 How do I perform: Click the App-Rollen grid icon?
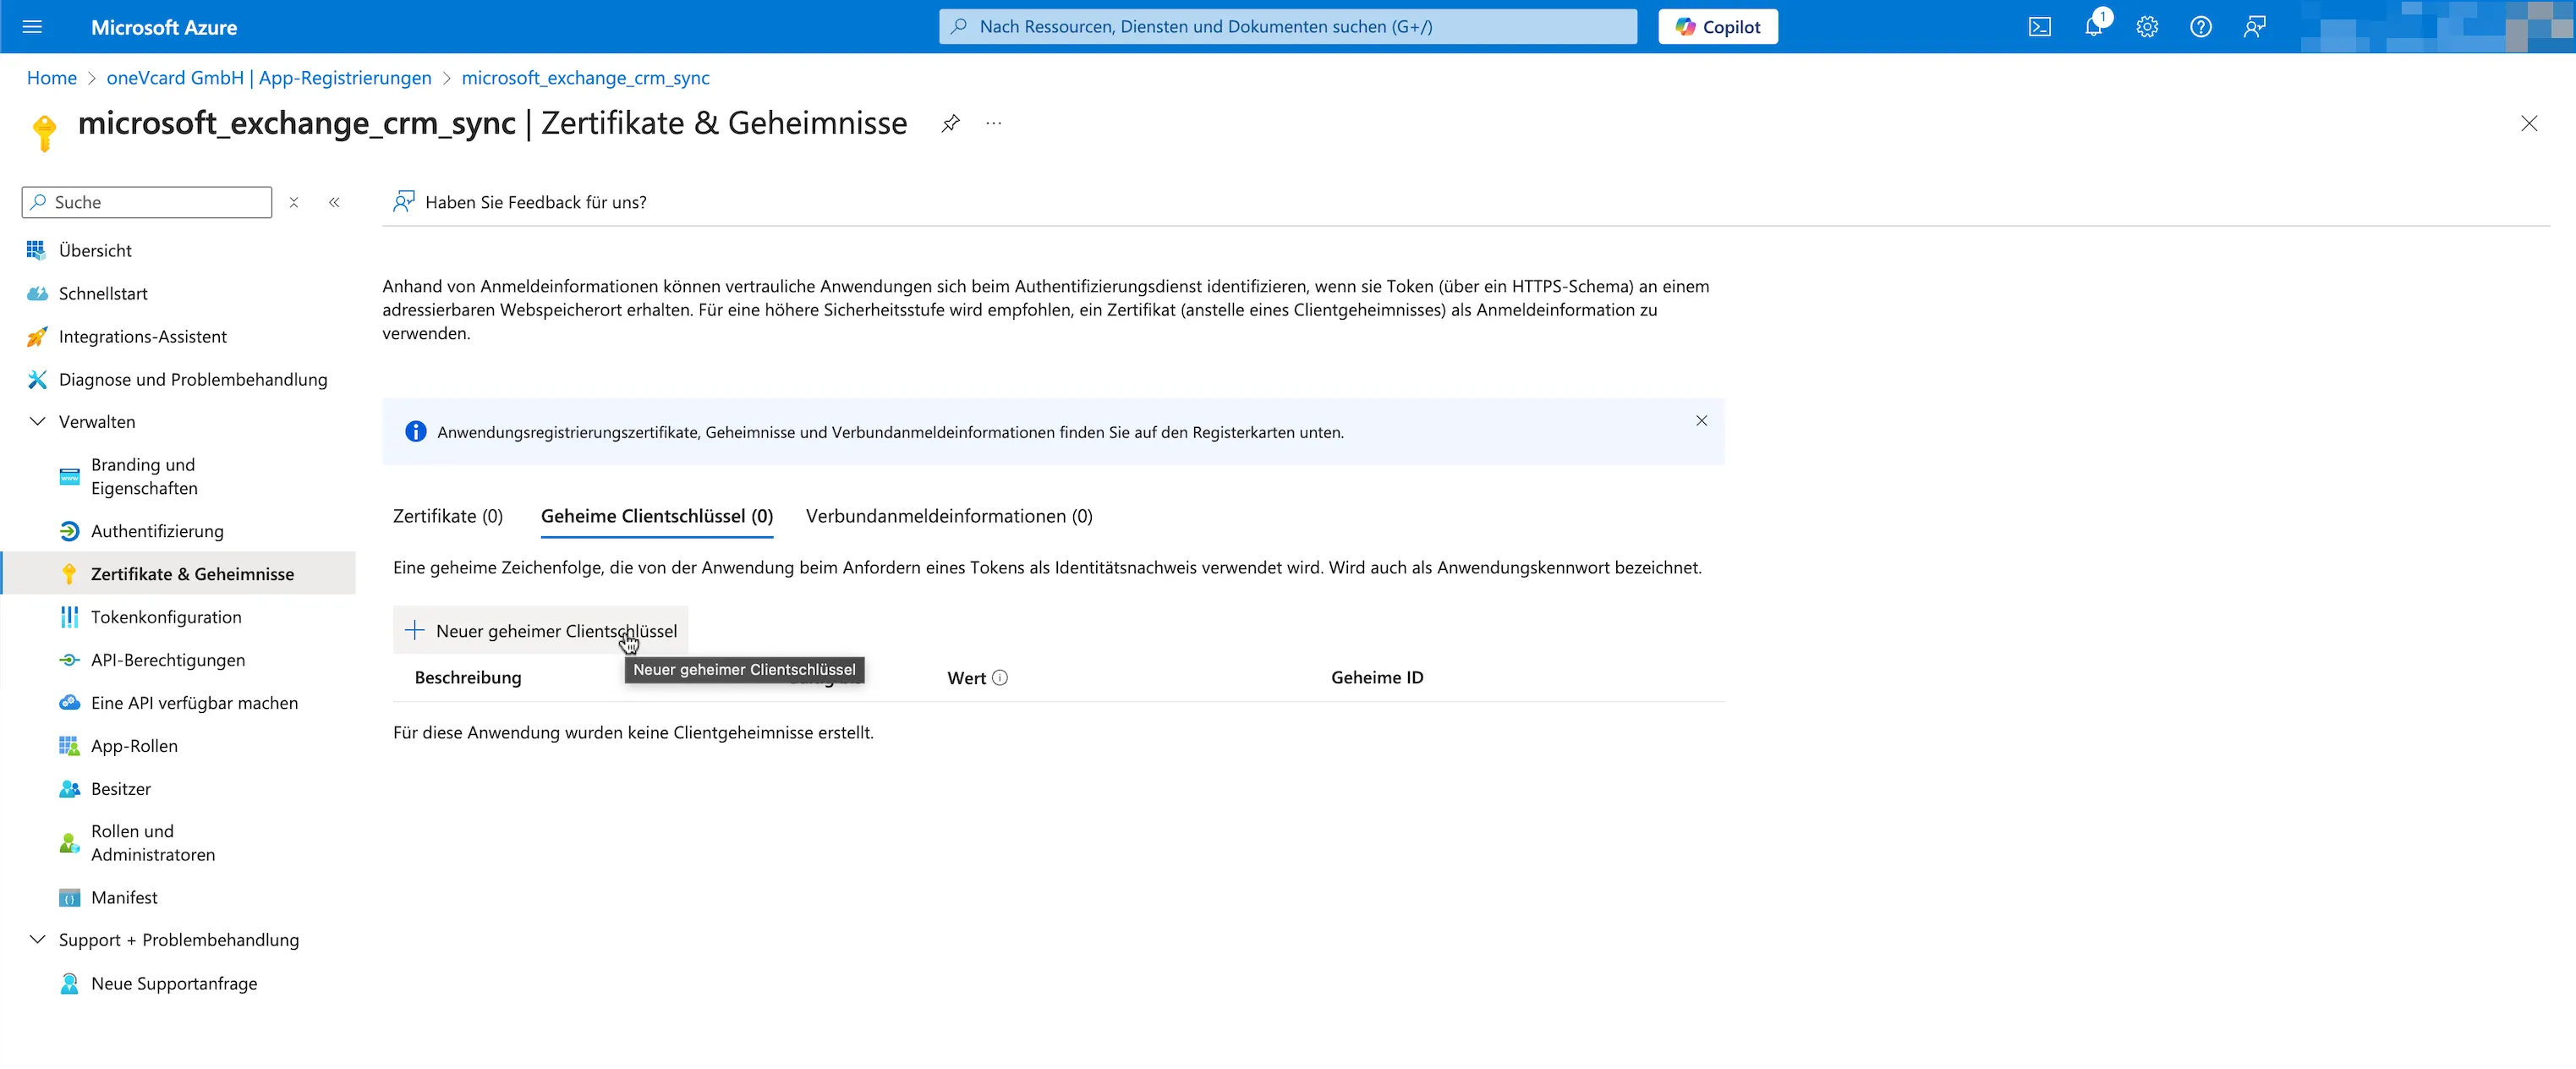pyautogui.click(x=69, y=746)
